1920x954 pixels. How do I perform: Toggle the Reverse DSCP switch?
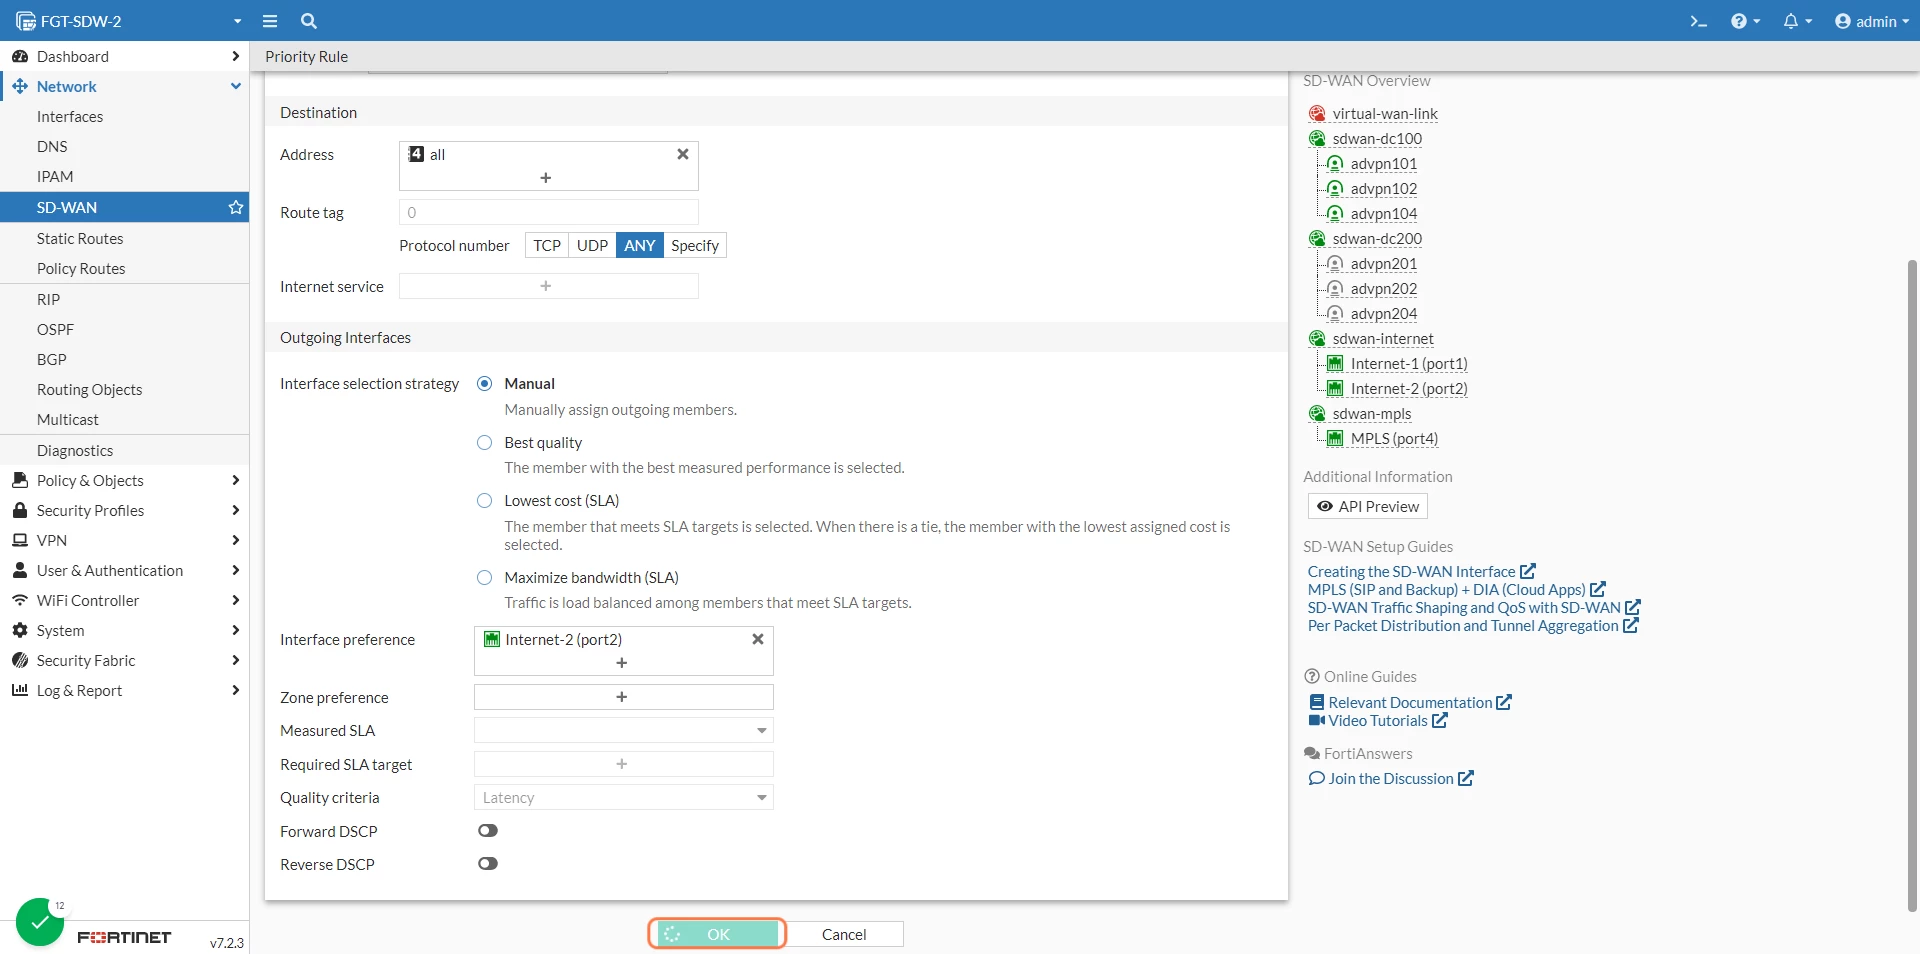488,864
